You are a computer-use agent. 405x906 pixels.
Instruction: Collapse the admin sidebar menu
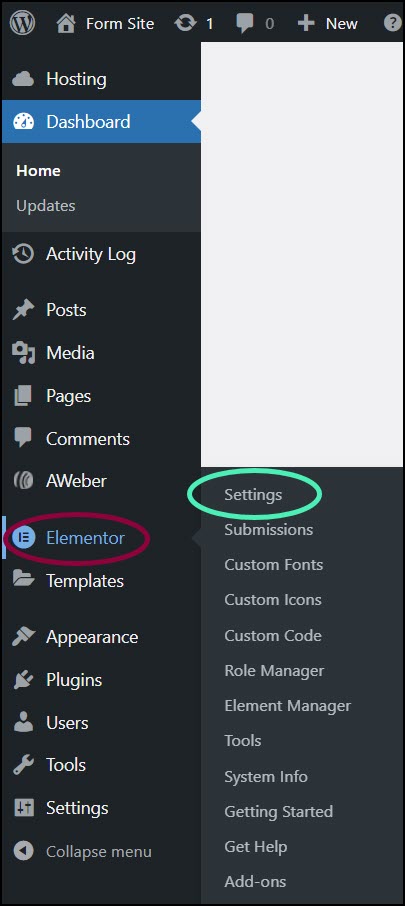82,851
